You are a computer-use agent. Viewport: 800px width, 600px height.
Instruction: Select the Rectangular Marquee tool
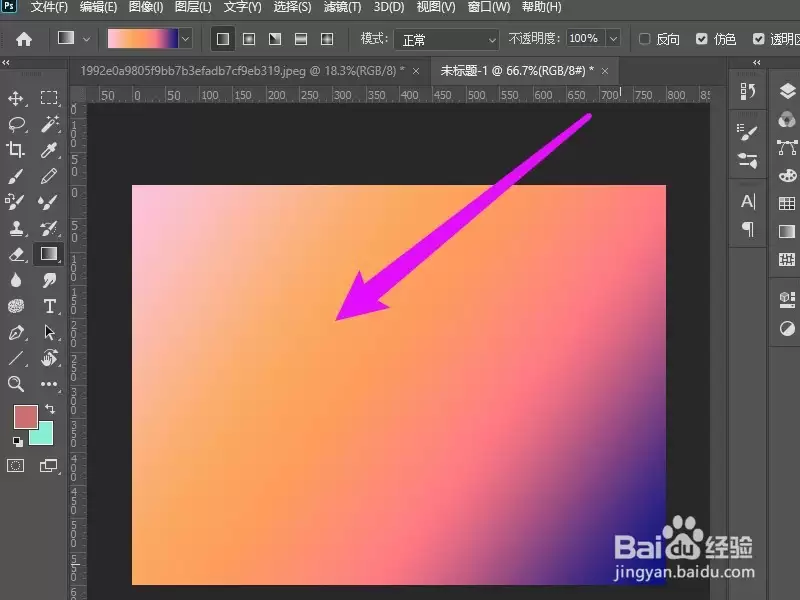point(49,97)
